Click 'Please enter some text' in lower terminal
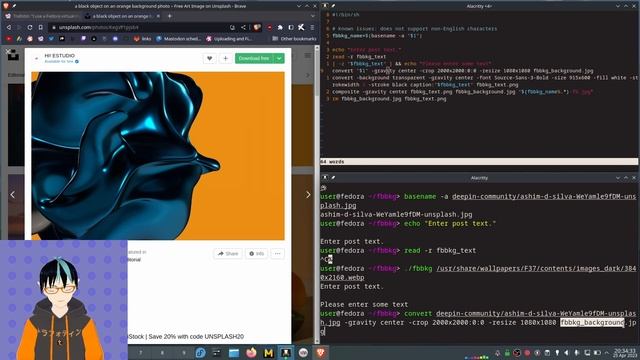The width and height of the screenshot is (640, 360). [364, 304]
